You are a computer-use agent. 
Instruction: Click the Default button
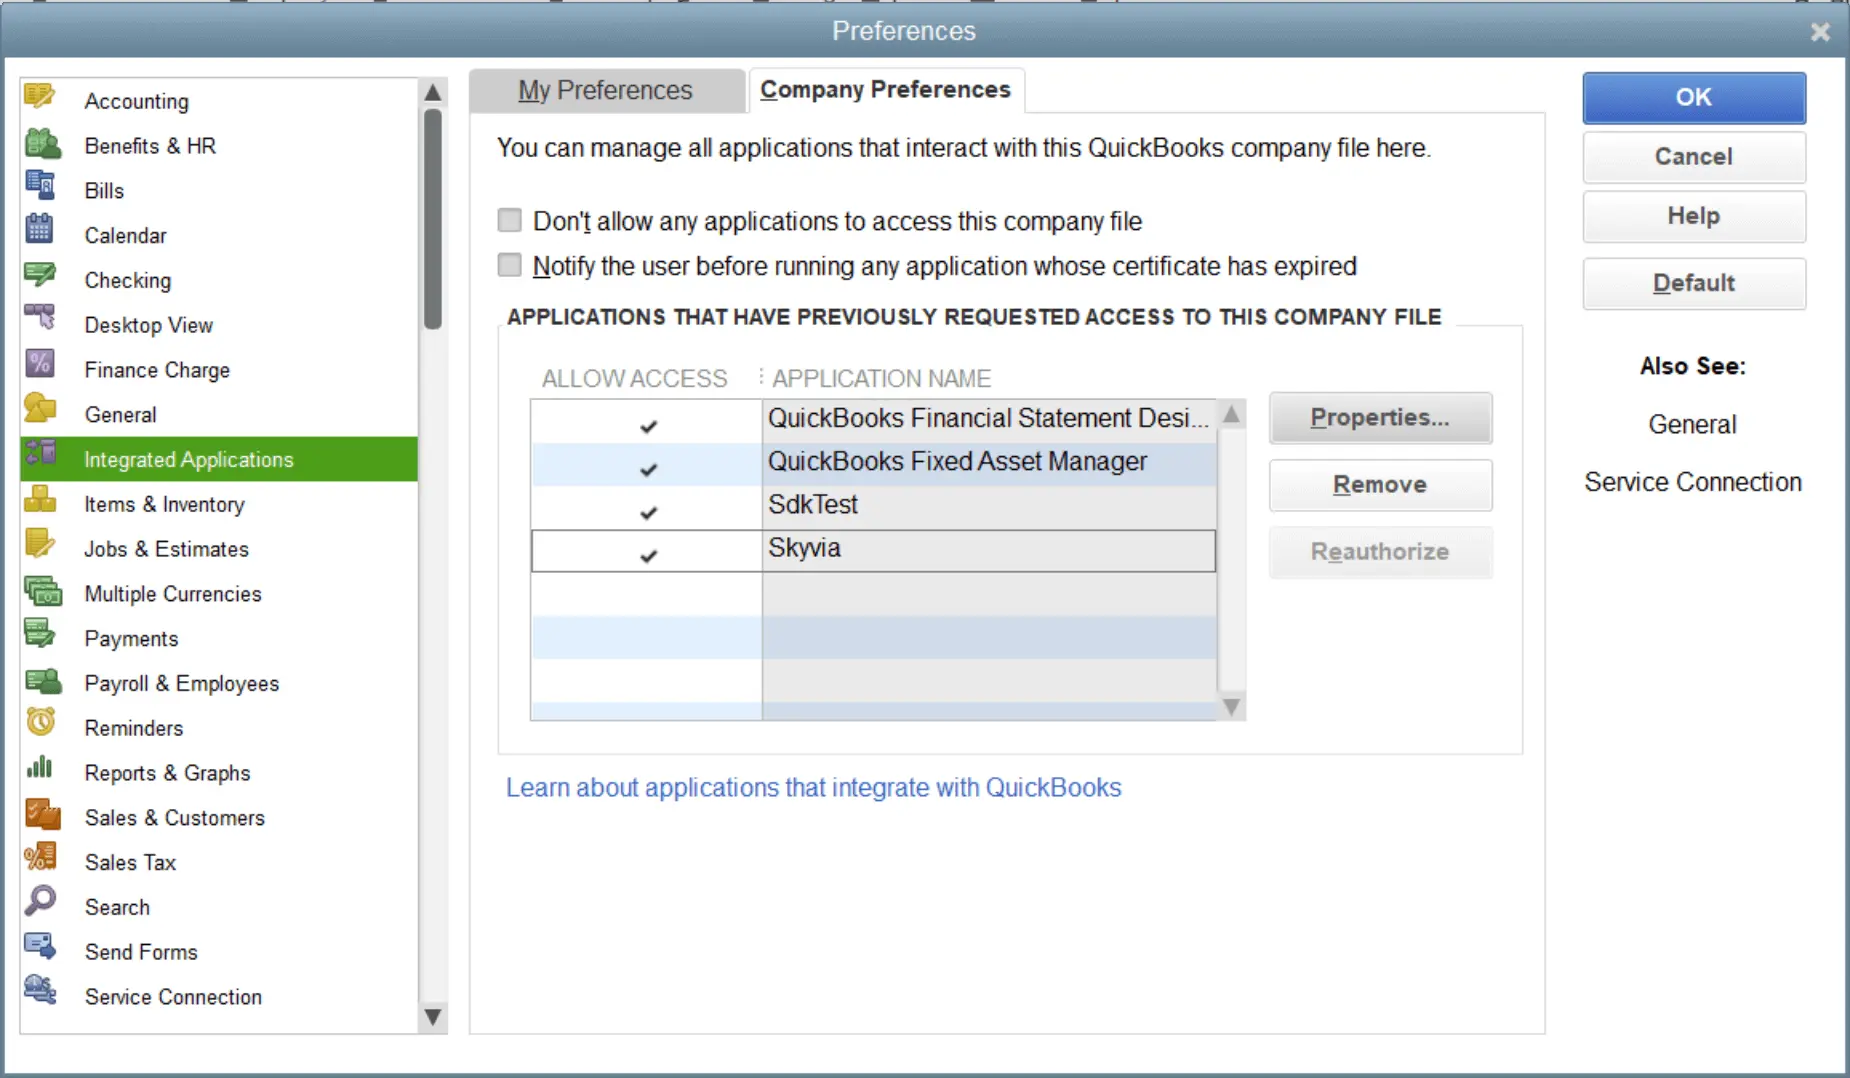[x=1694, y=283]
